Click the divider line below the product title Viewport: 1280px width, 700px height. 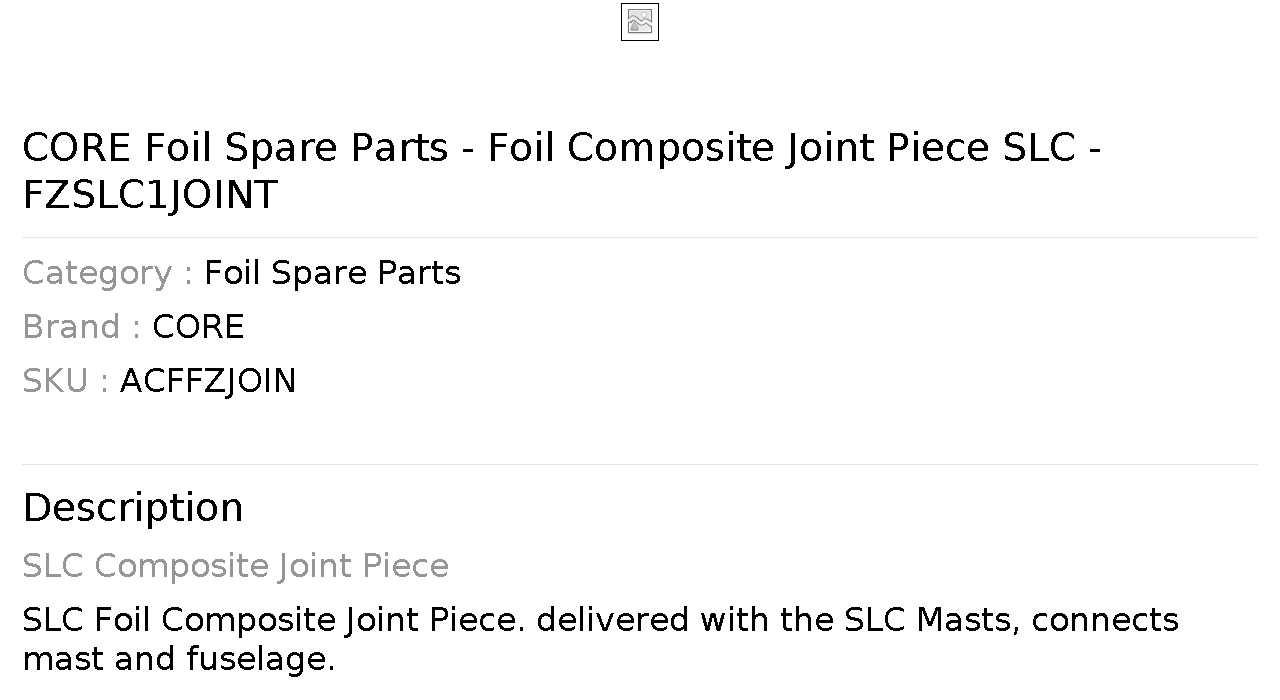[x=640, y=237]
